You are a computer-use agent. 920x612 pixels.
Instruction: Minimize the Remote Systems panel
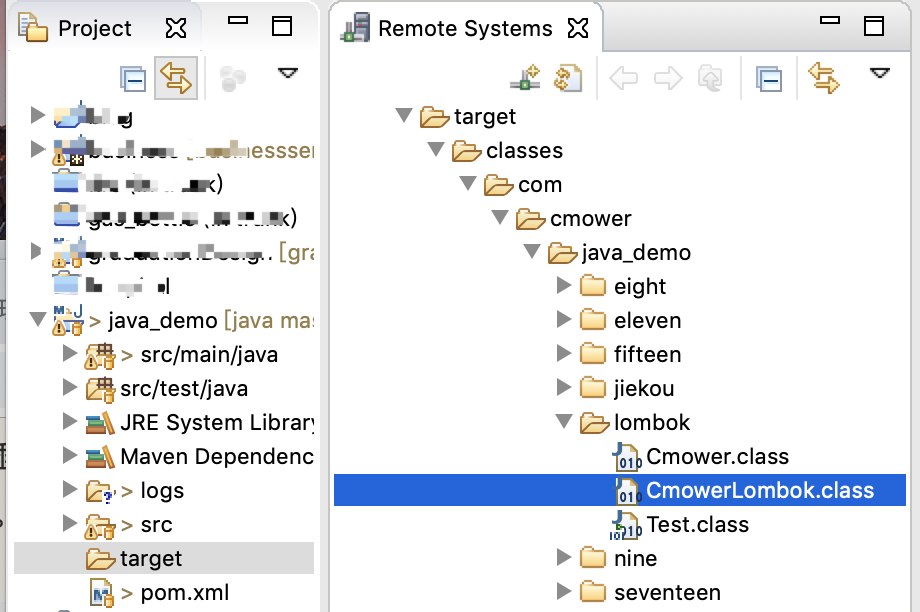pos(830,21)
